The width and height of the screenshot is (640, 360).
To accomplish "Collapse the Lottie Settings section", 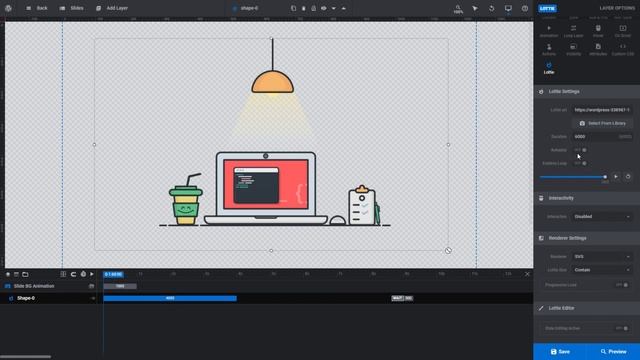I will point(587,91).
